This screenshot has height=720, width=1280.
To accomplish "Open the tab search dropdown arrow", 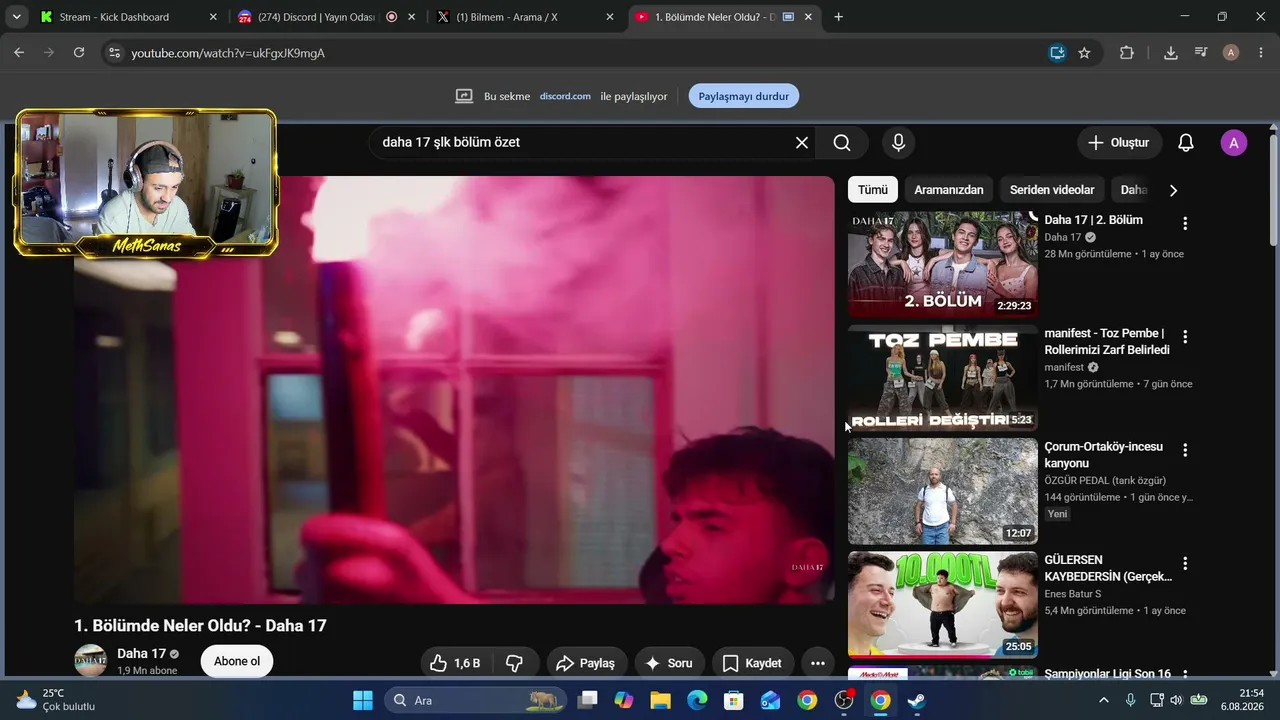I will (x=16, y=17).
